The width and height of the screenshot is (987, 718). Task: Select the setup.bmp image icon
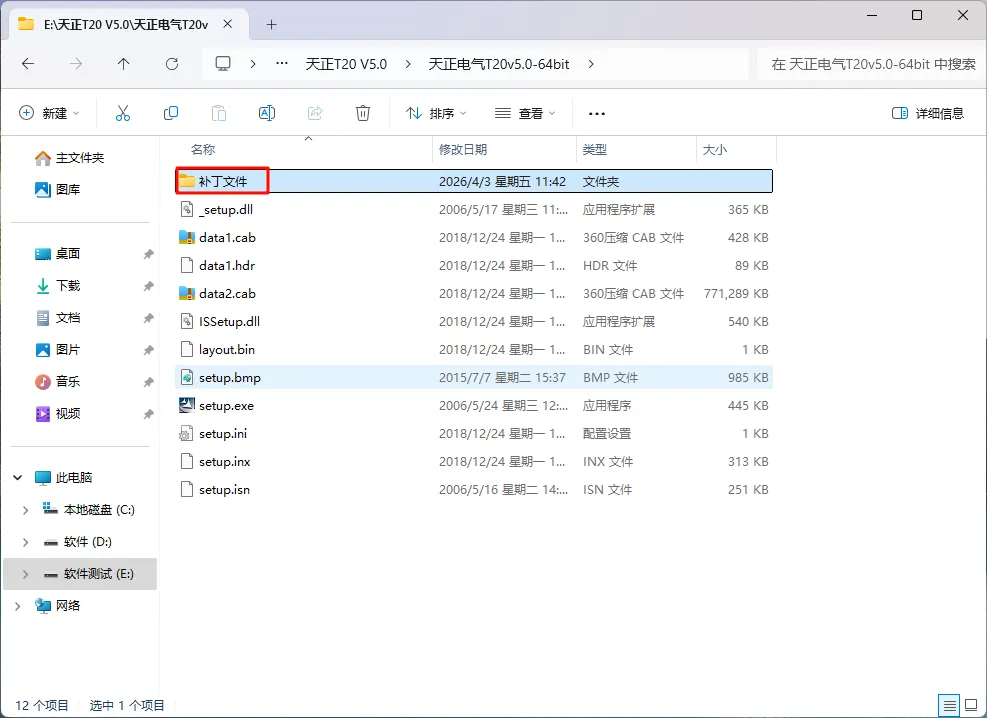click(187, 378)
